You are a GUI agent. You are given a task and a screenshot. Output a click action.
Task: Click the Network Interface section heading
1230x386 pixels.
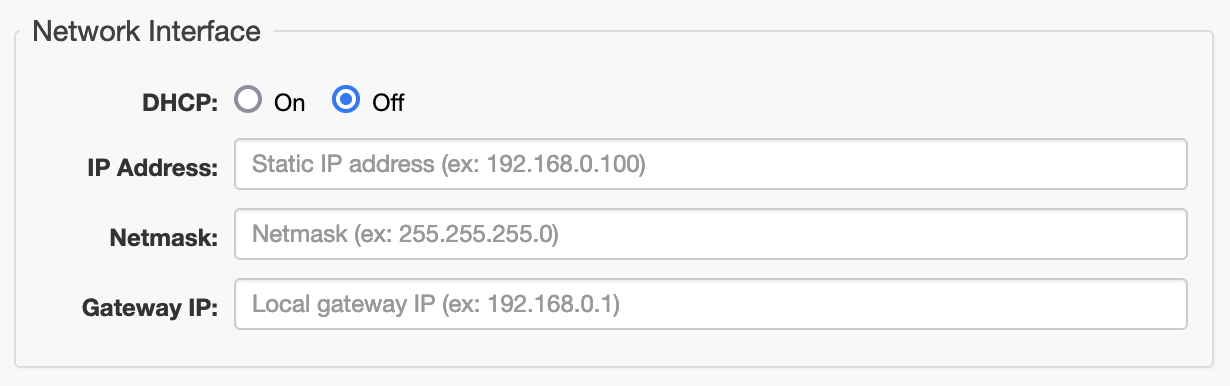(x=147, y=31)
